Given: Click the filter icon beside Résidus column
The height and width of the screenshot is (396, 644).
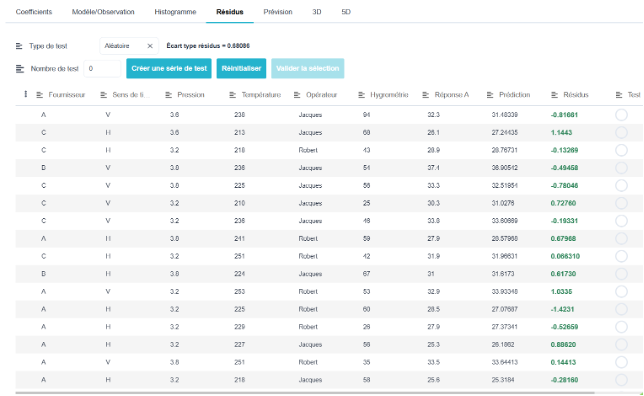Looking at the screenshot, I should (554, 95).
